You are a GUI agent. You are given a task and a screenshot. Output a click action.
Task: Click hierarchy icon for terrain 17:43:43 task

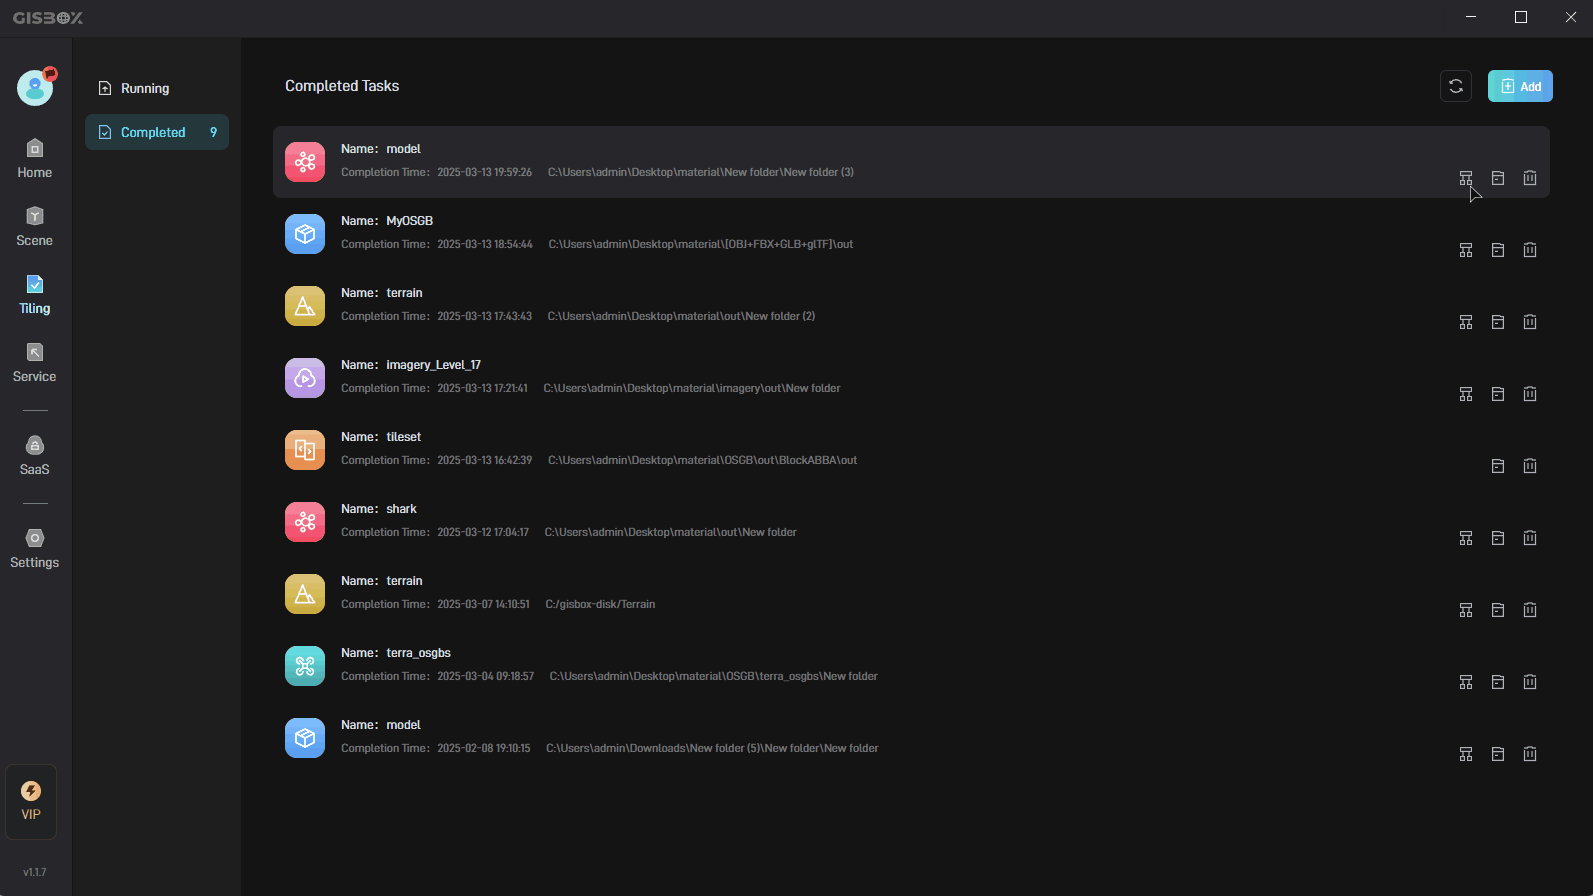click(1466, 322)
